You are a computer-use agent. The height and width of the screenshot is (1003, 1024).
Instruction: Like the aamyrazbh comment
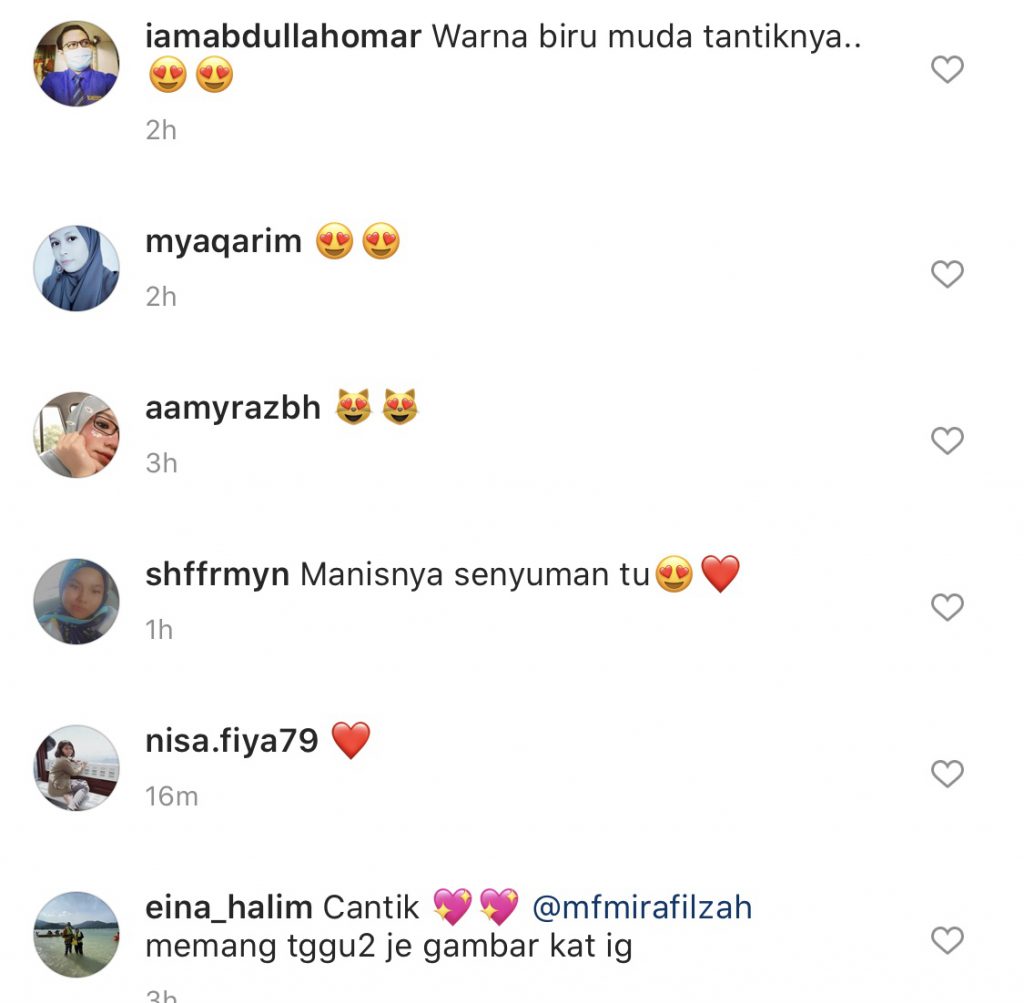947,440
